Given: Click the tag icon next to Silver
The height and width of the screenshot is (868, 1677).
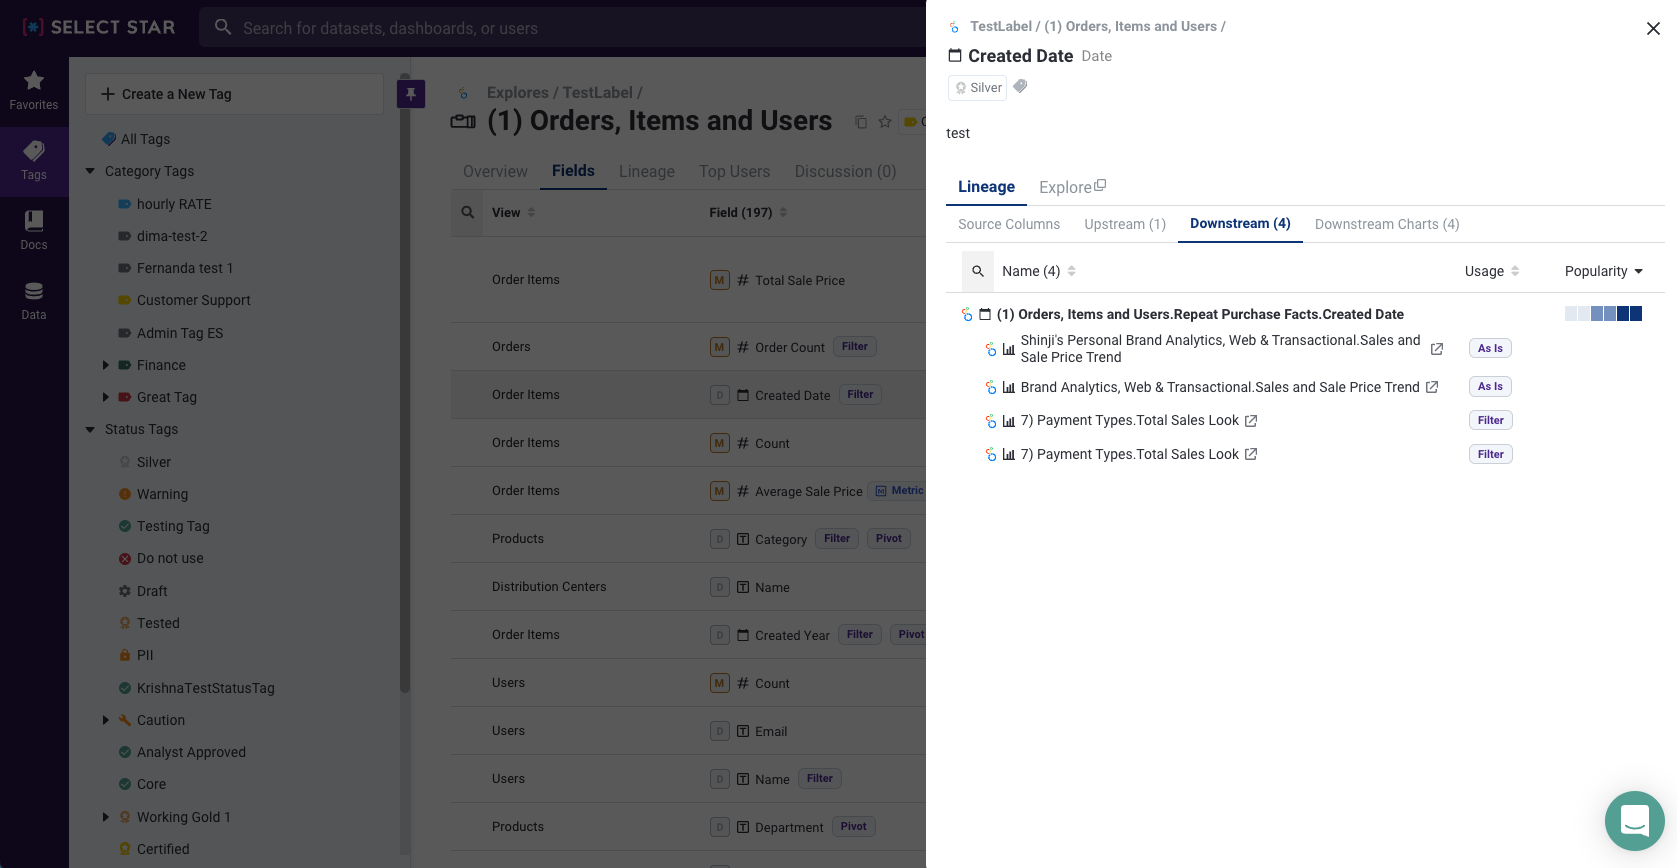Looking at the screenshot, I should pos(1020,87).
